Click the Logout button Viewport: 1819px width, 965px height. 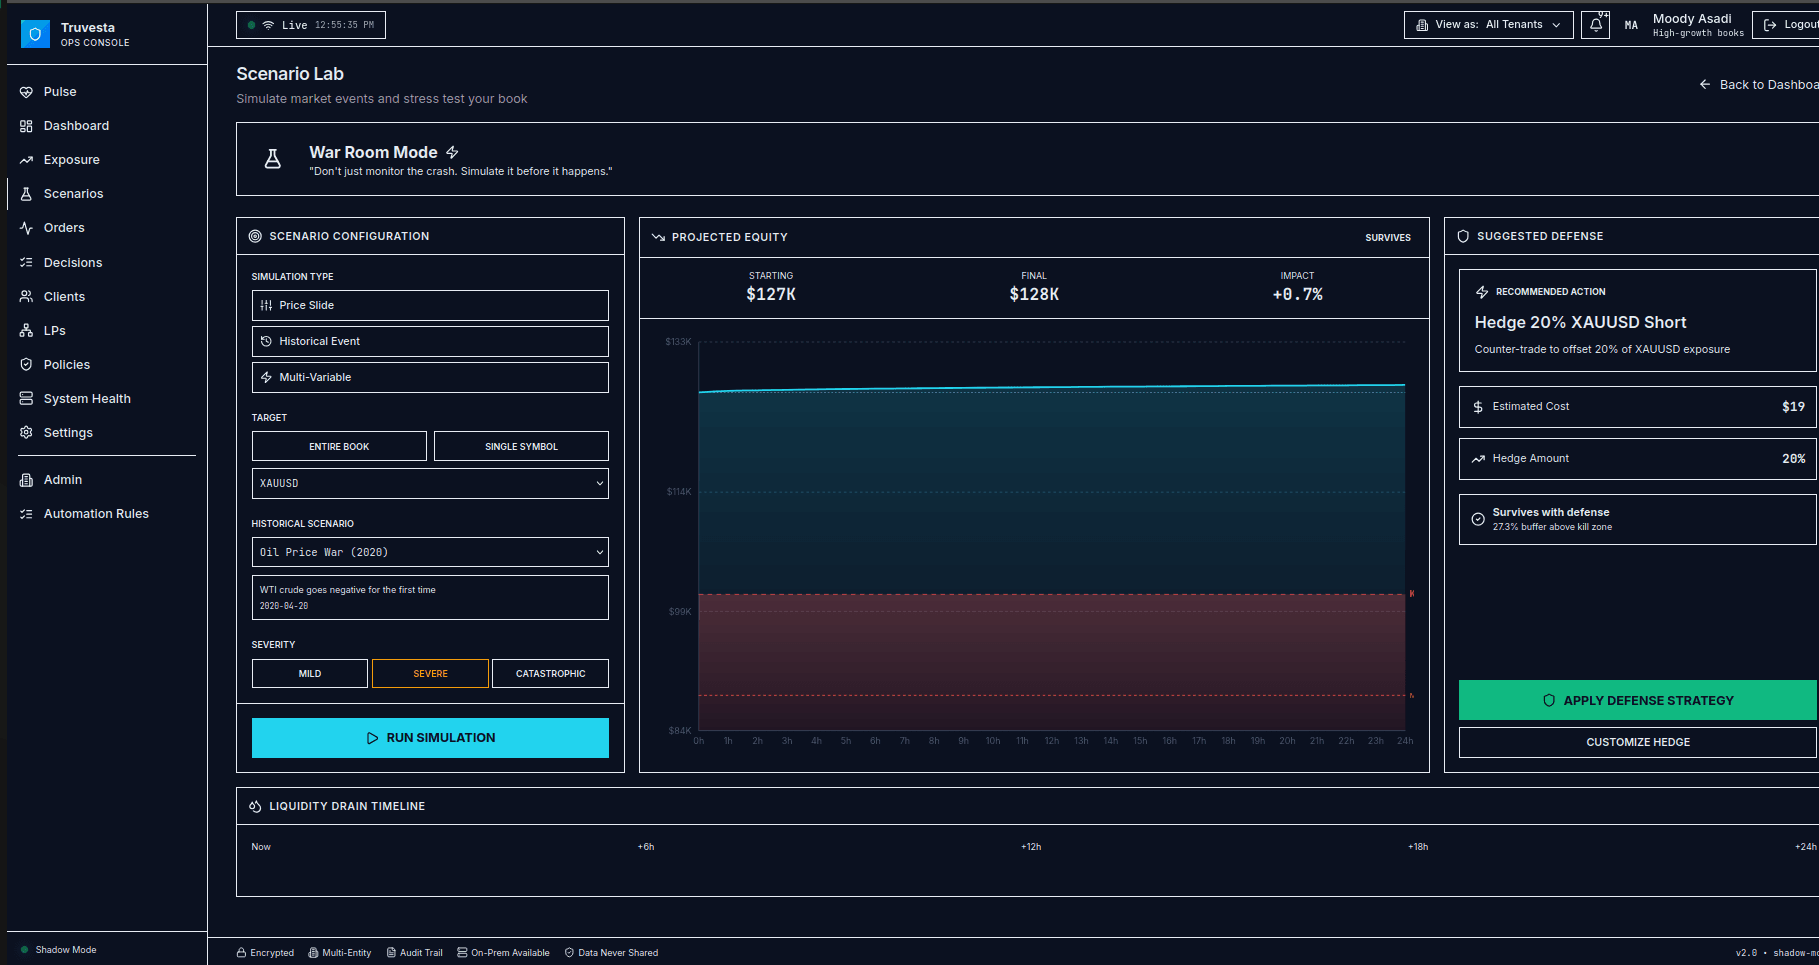point(1788,25)
